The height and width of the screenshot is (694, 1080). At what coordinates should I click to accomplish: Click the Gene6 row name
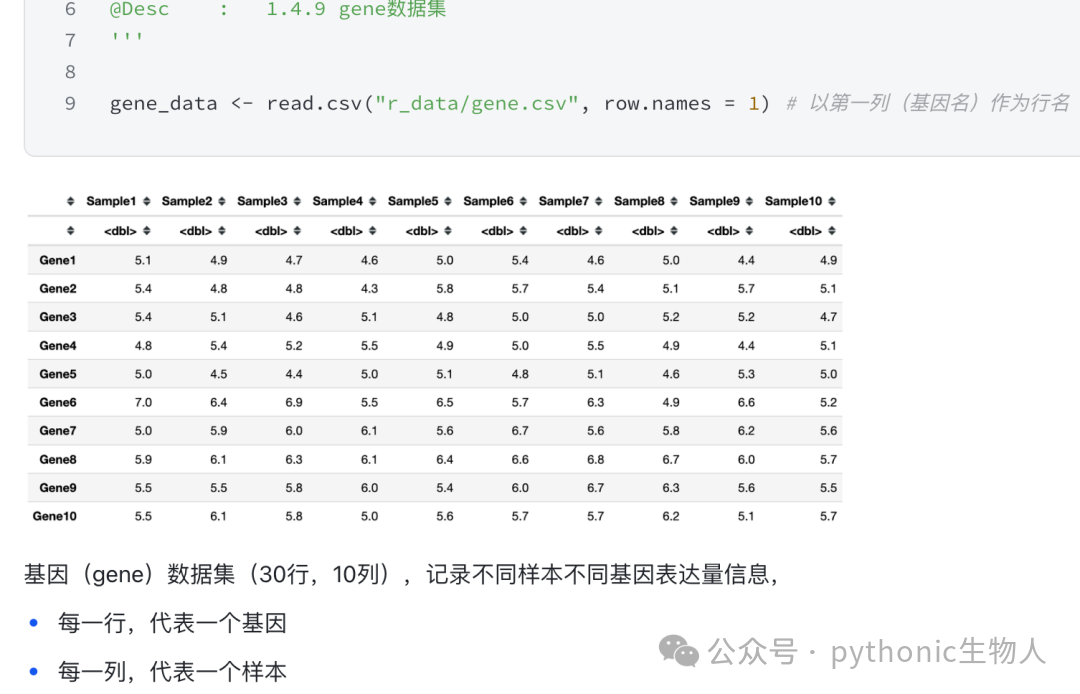pyautogui.click(x=57, y=402)
